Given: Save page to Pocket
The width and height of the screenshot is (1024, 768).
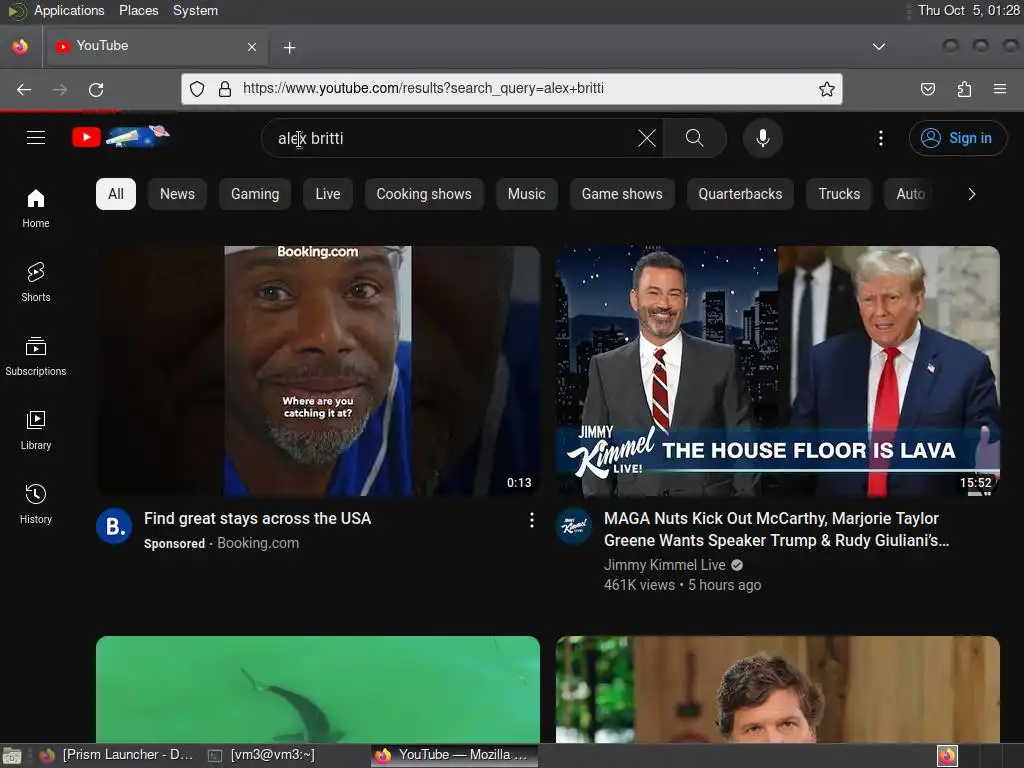Looking at the screenshot, I should (x=927, y=89).
